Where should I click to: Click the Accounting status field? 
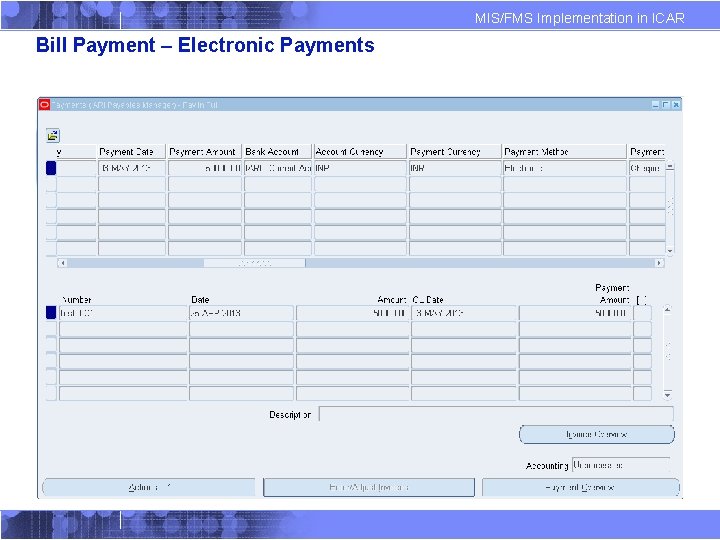621,465
